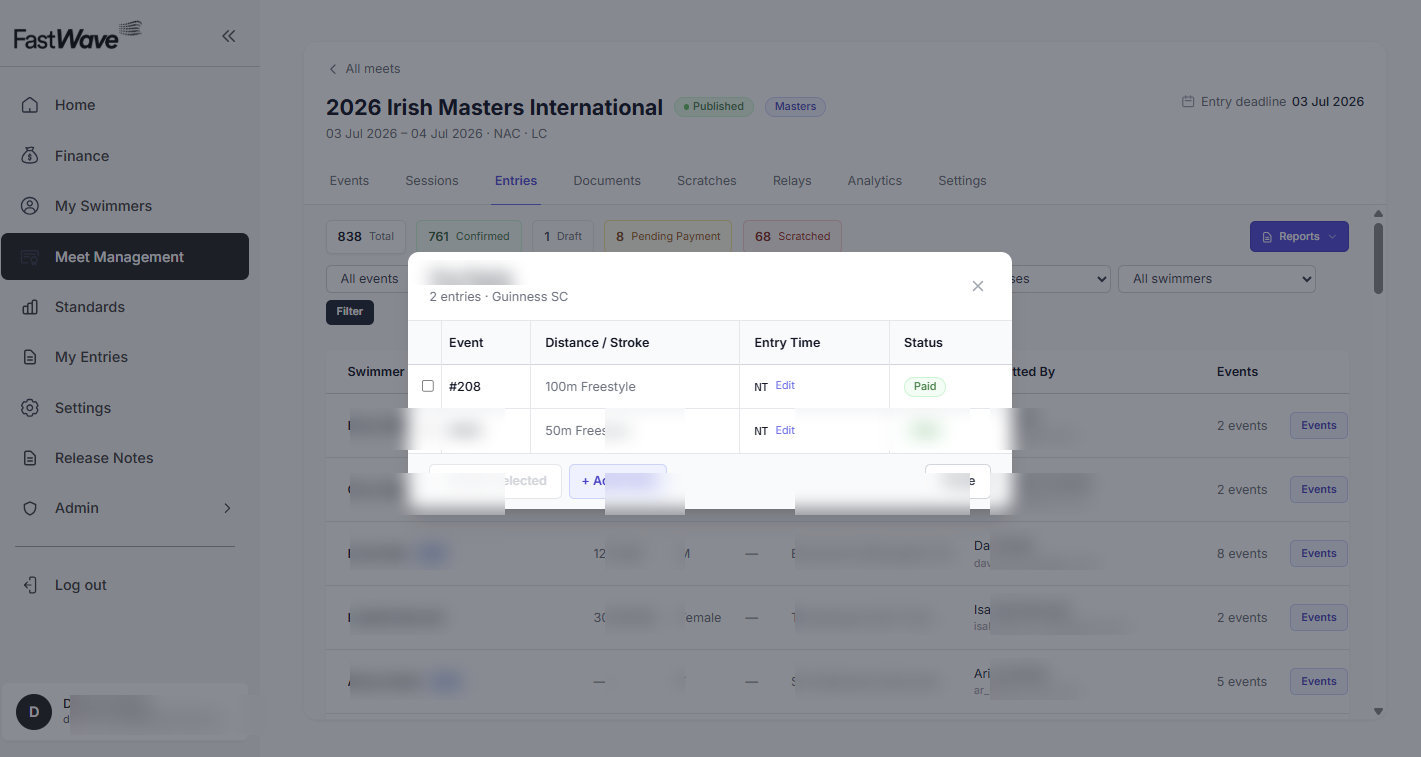Open the meet Settings tab
1421x757 pixels.
962,181
